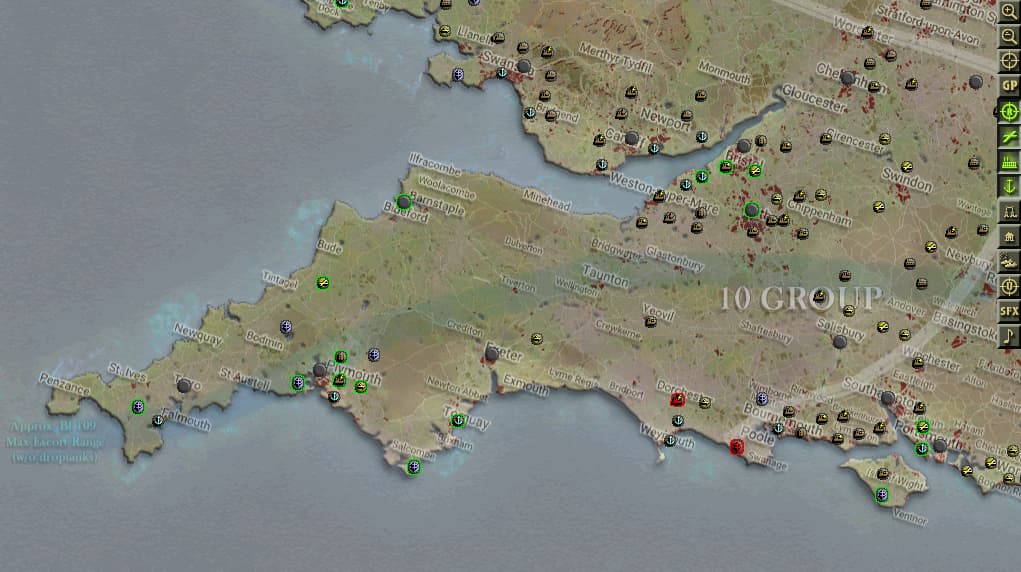Toggle the music note button
This screenshot has width=1021, height=572.
click(x=1009, y=337)
